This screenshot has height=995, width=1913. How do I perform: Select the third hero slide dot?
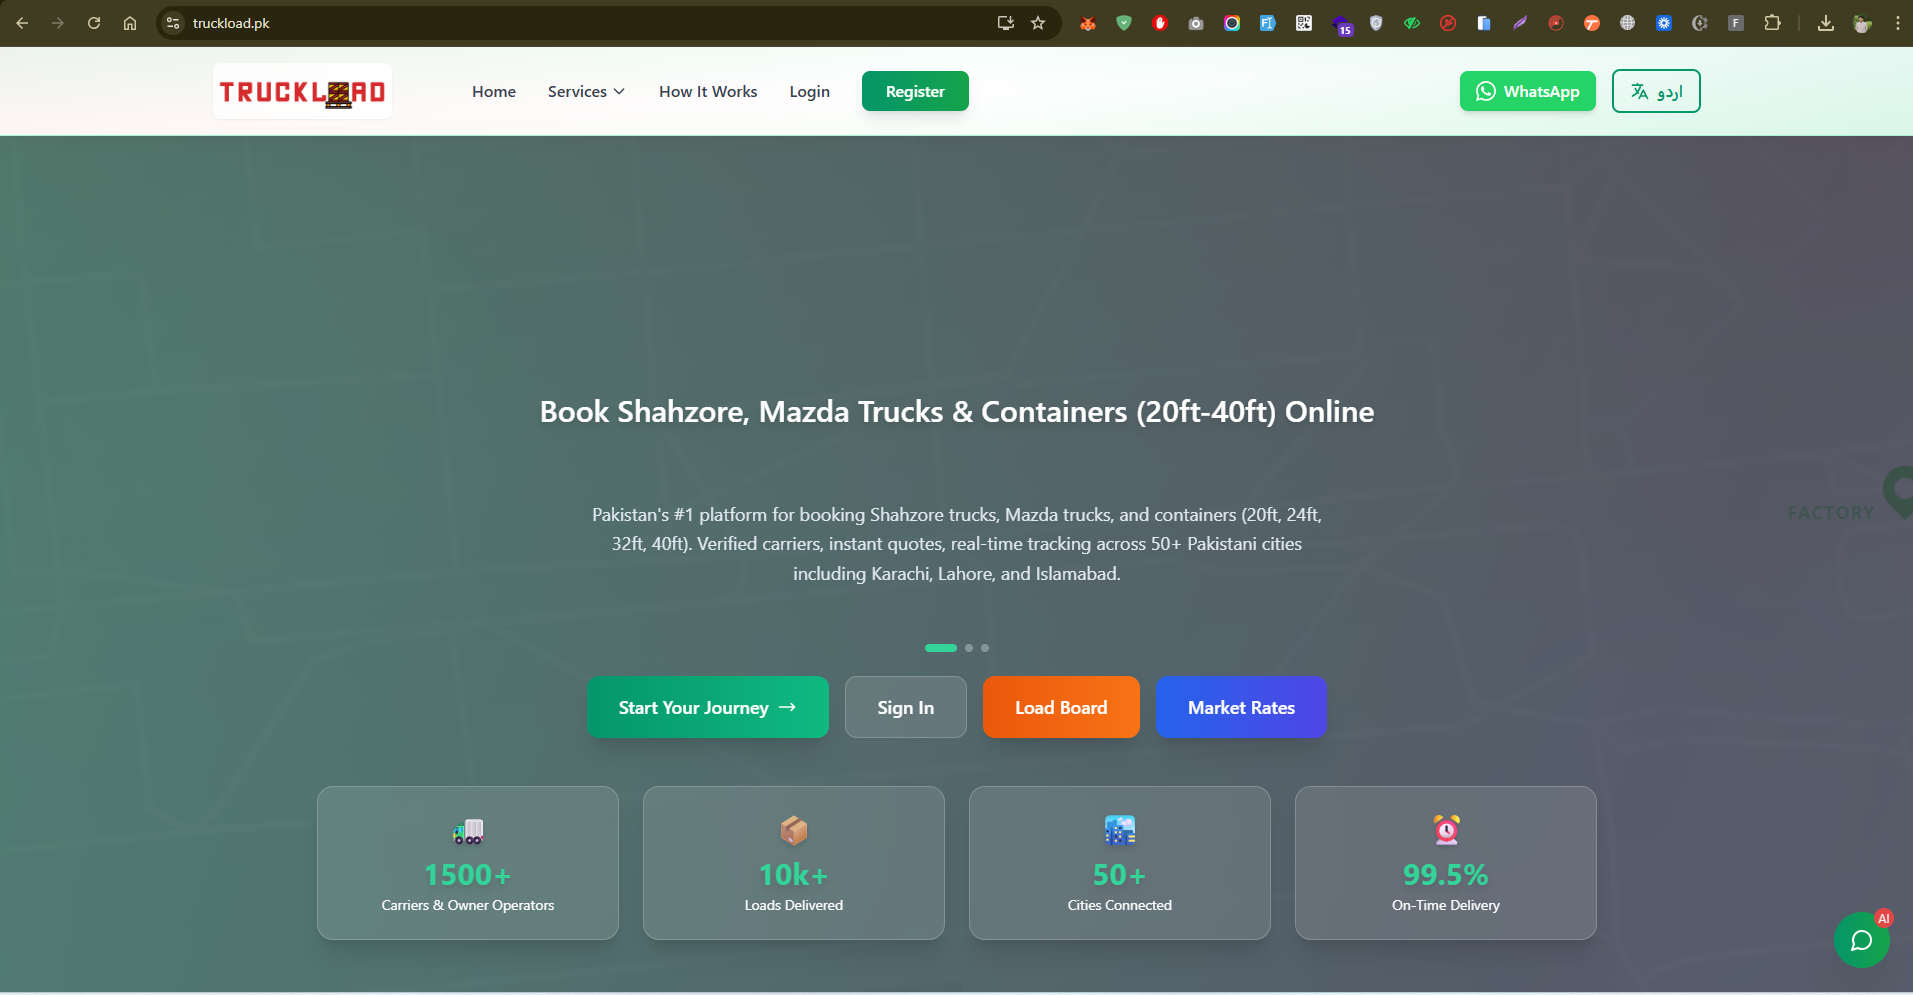(985, 648)
